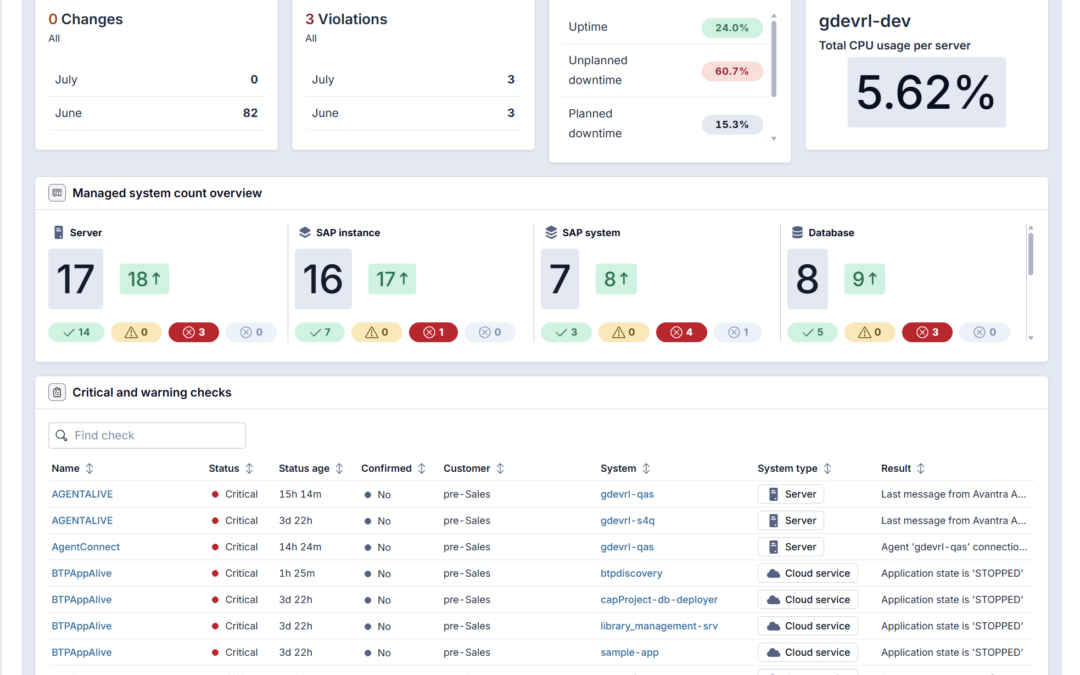1080x675 pixels.
Task: Open the AGENTALIVE check for gdevrl-s4q
Action: pyautogui.click(x=82, y=520)
